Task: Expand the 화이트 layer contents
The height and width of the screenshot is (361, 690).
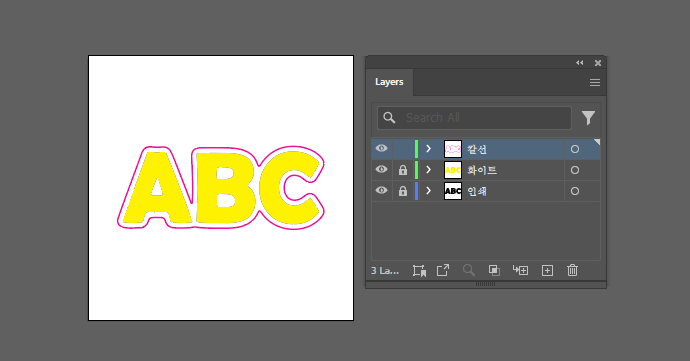Action: tap(429, 170)
